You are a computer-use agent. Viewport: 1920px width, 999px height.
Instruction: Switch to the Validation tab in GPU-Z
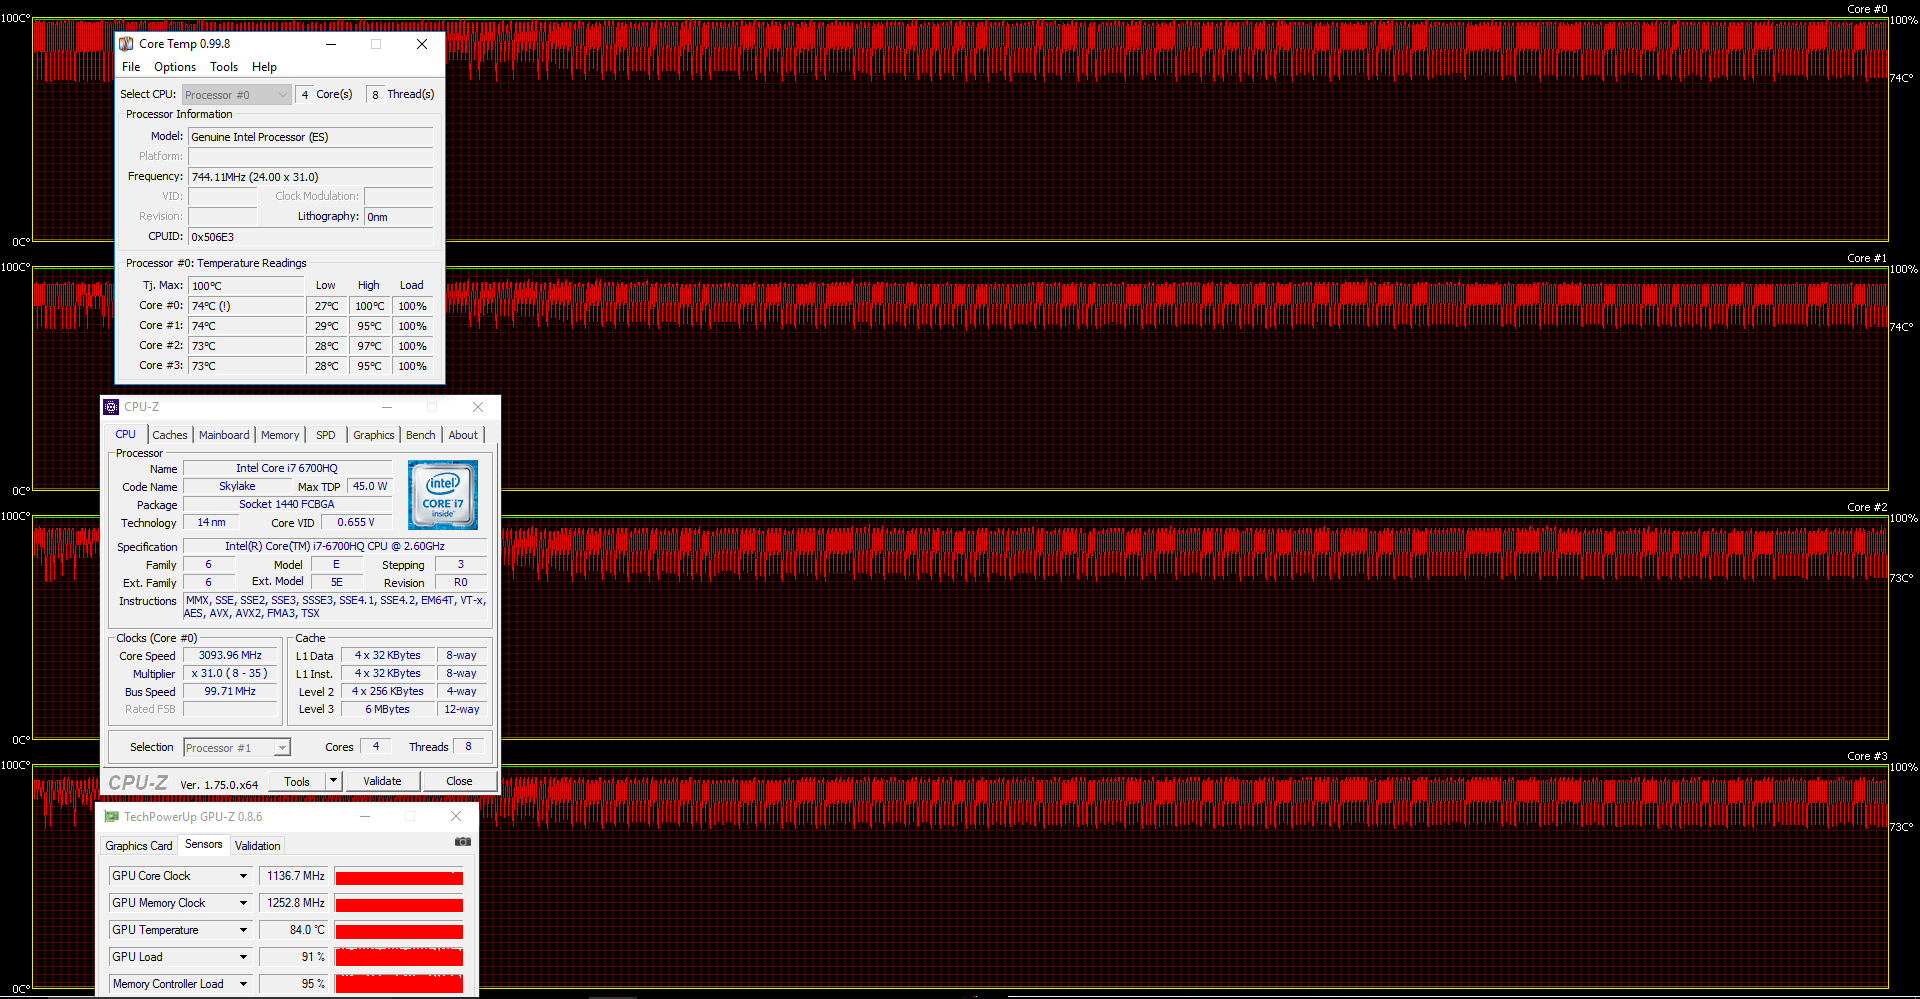tap(257, 846)
